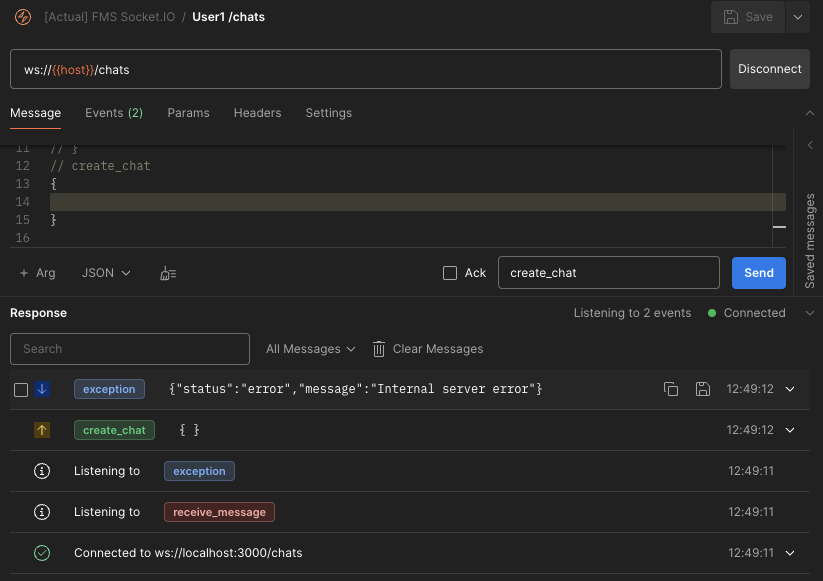The image size is (823, 581).
Task: Click the Disconnect button
Action: (769, 69)
